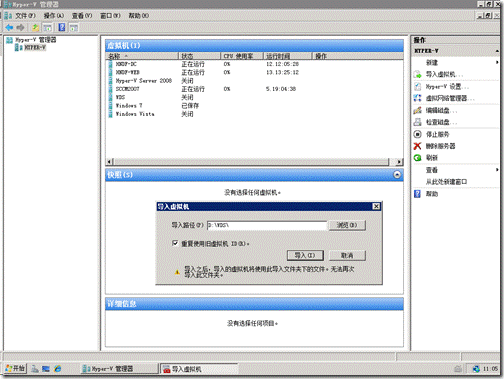
Task: Click the 虚拟网络管理器 icon
Action: 417,98
